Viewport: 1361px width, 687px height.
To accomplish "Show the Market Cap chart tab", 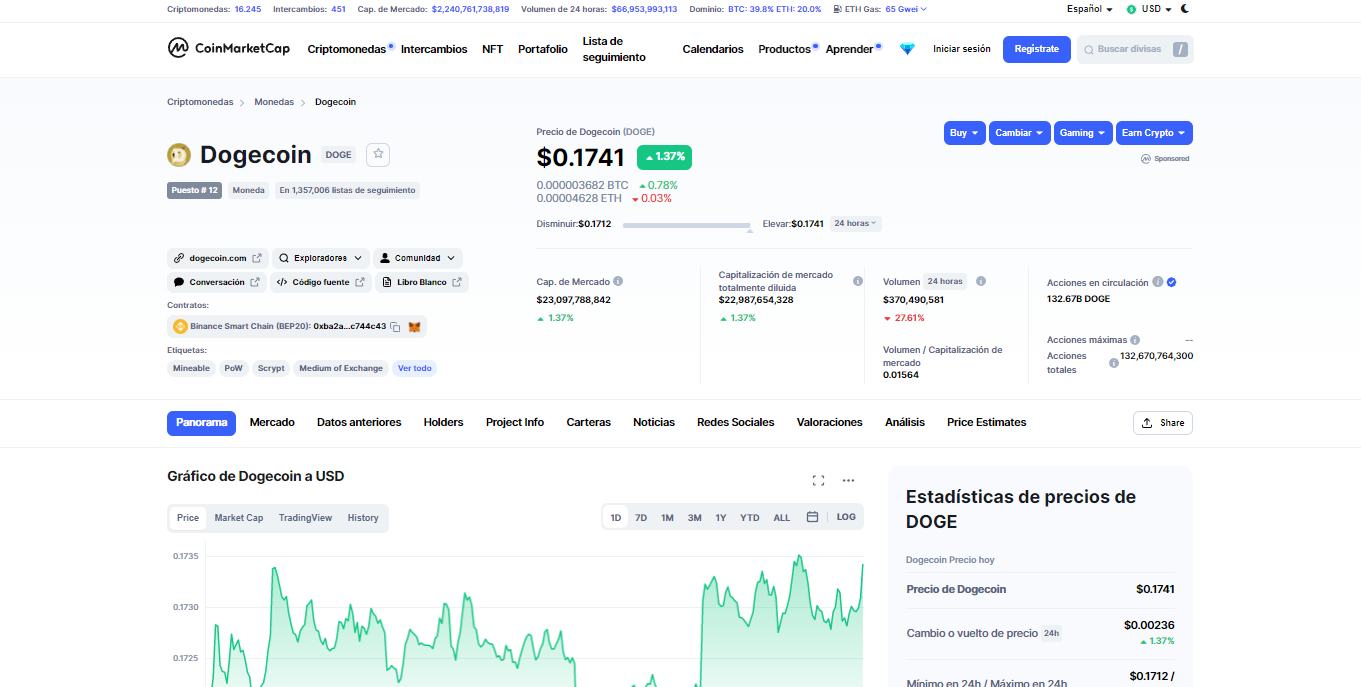I will pos(239,518).
